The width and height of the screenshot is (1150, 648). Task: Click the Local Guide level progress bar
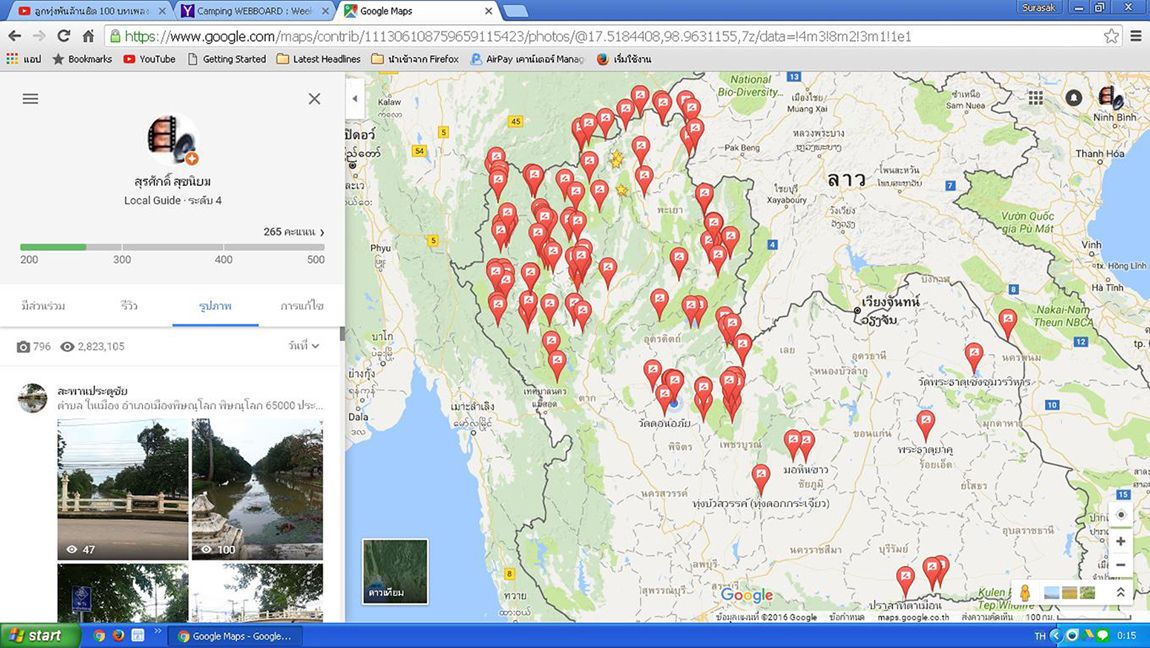pos(172,247)
